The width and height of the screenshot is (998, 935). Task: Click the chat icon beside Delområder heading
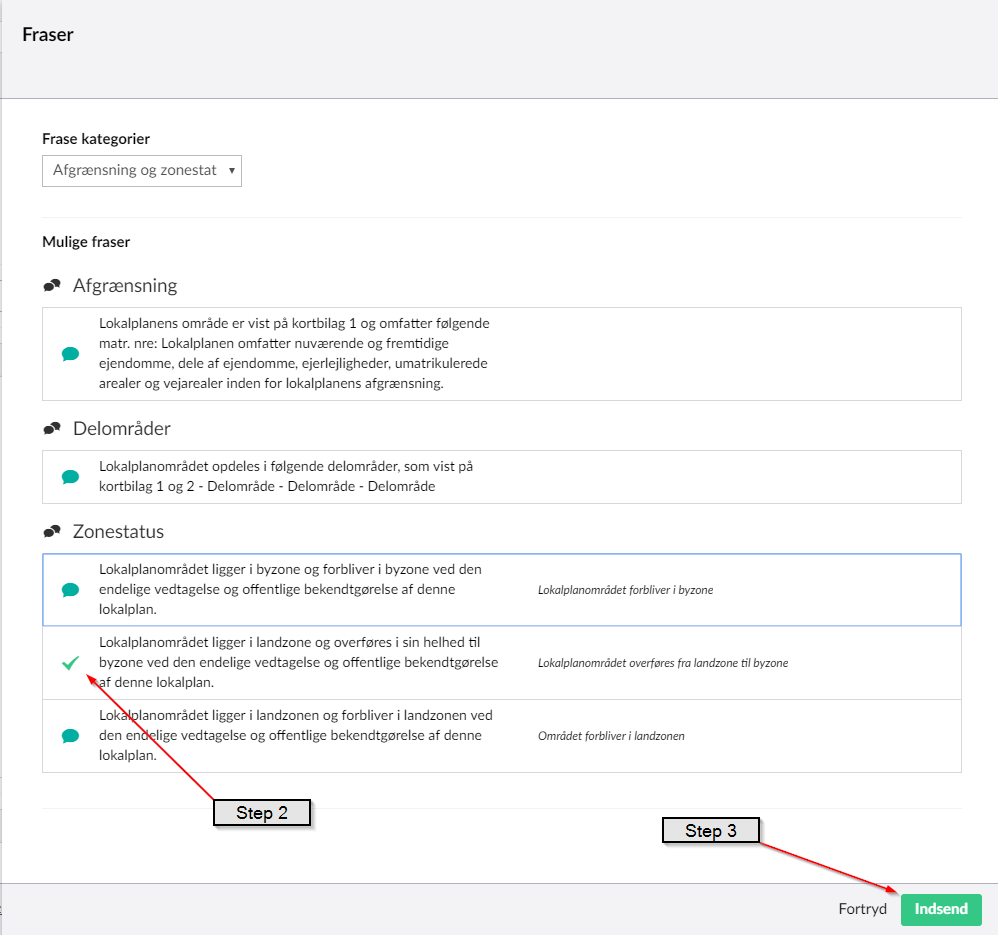click(52, 429)
